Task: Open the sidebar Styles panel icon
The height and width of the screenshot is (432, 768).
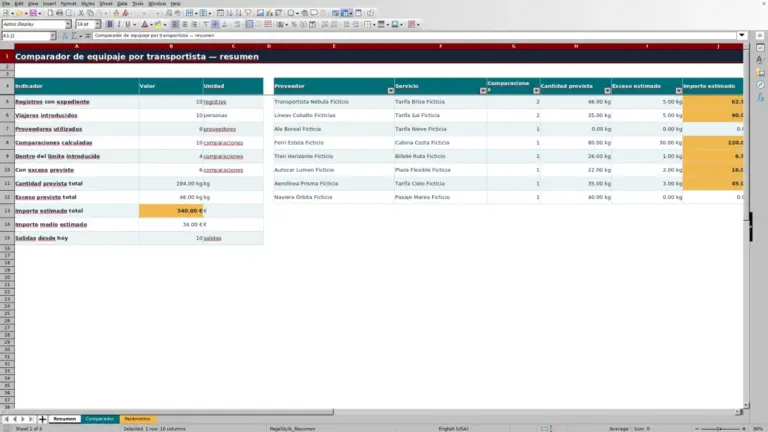Action: (x=760, y=60)
